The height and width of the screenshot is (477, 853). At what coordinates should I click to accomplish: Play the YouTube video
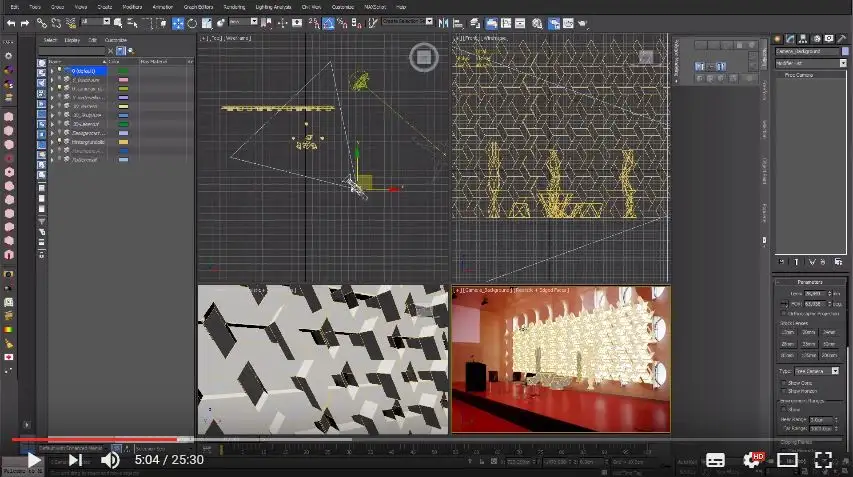(34, 460)
